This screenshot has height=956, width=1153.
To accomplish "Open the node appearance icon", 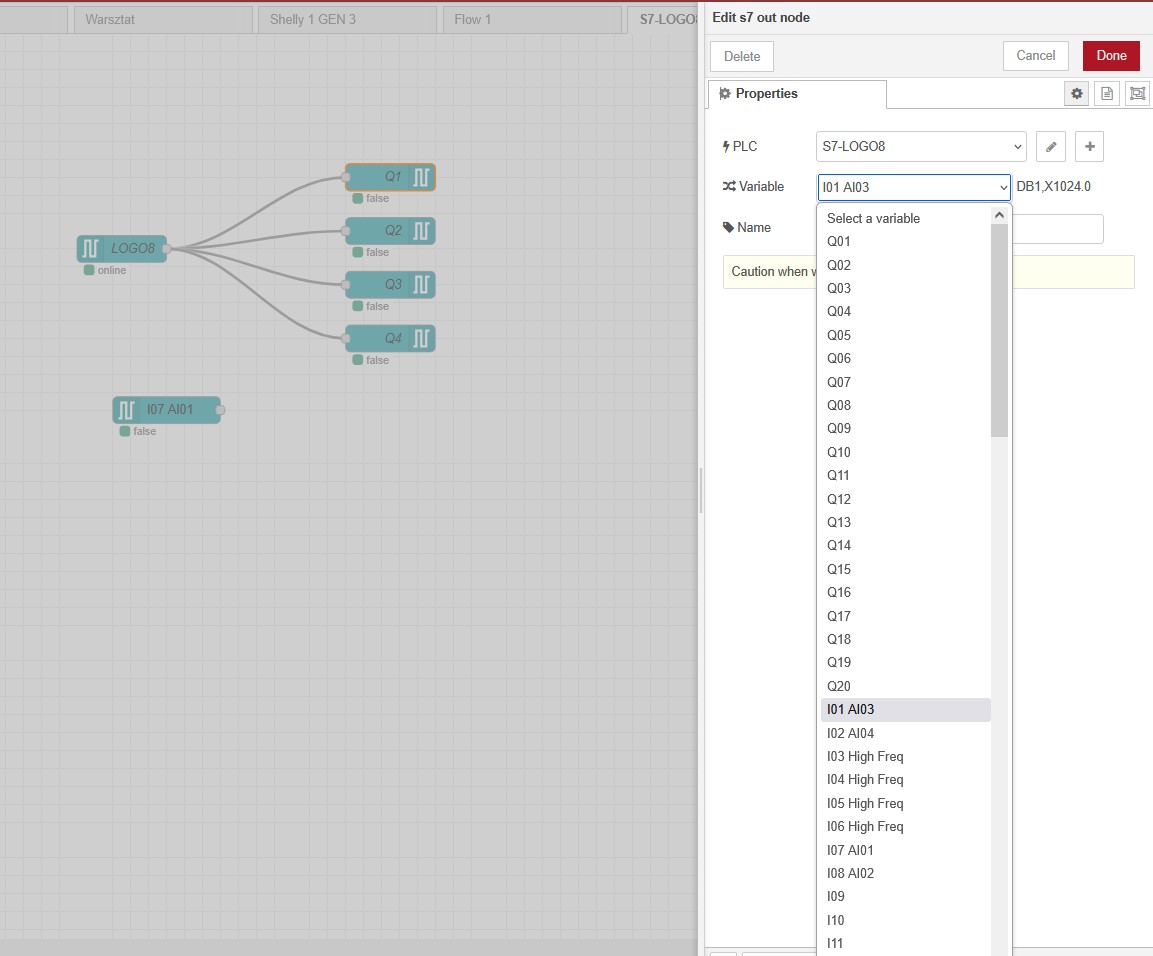I will 1137,94.
